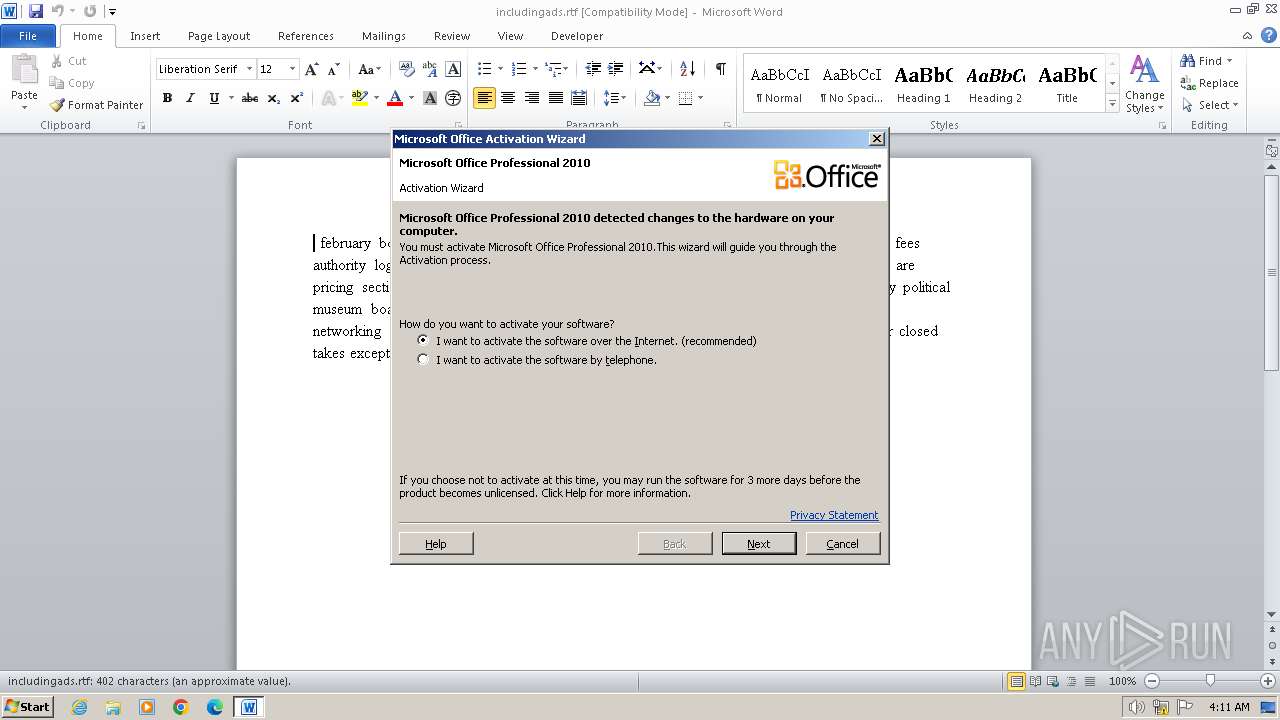Switch to the Page Layout tab
The image size is (1280, 720).
tap(219, 36)
